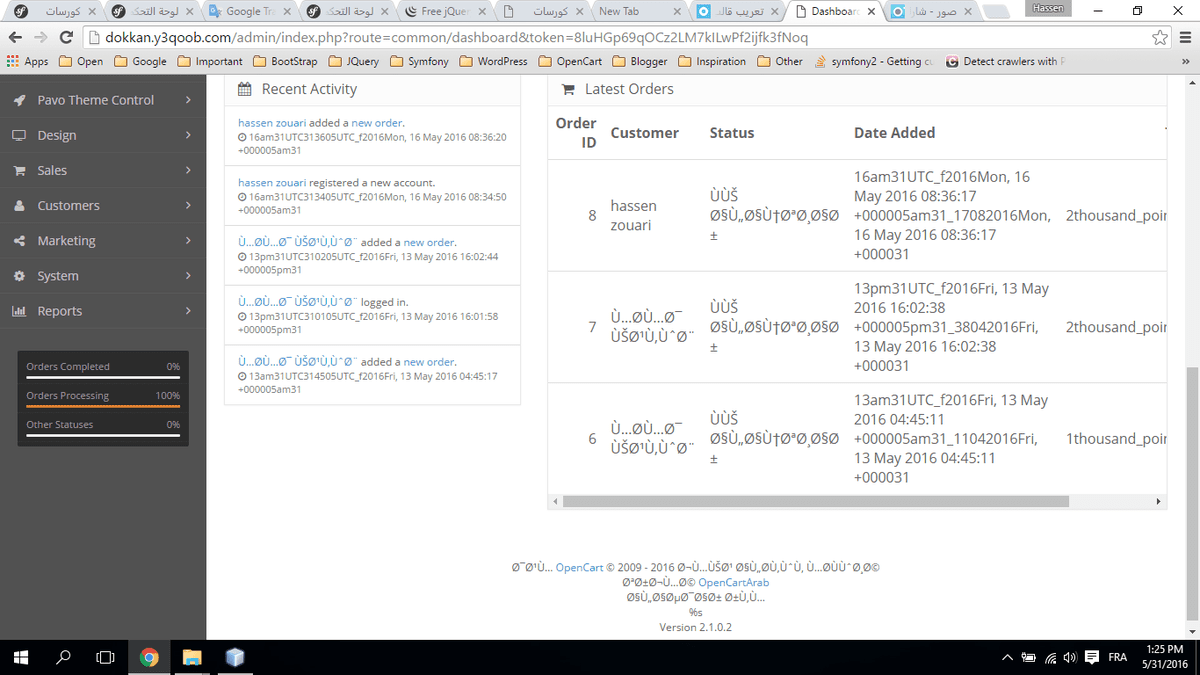Open the OpenCart footer link
Screen dimensions: 1200x675
(x=579, y=567)
